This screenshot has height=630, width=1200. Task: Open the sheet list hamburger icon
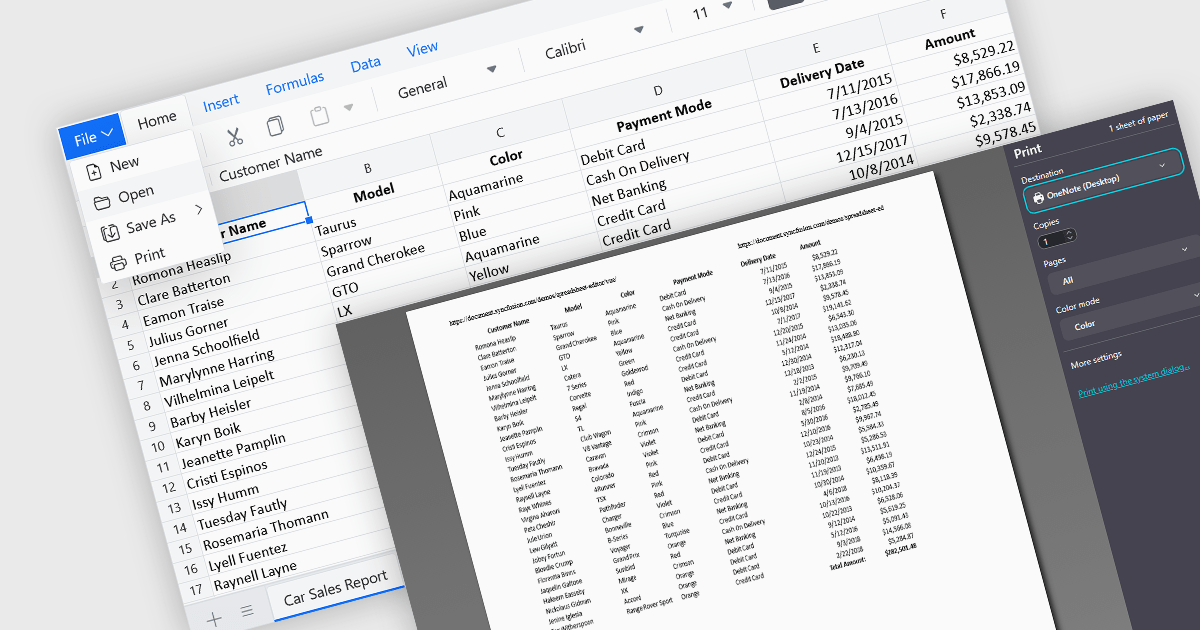(247, 610)
